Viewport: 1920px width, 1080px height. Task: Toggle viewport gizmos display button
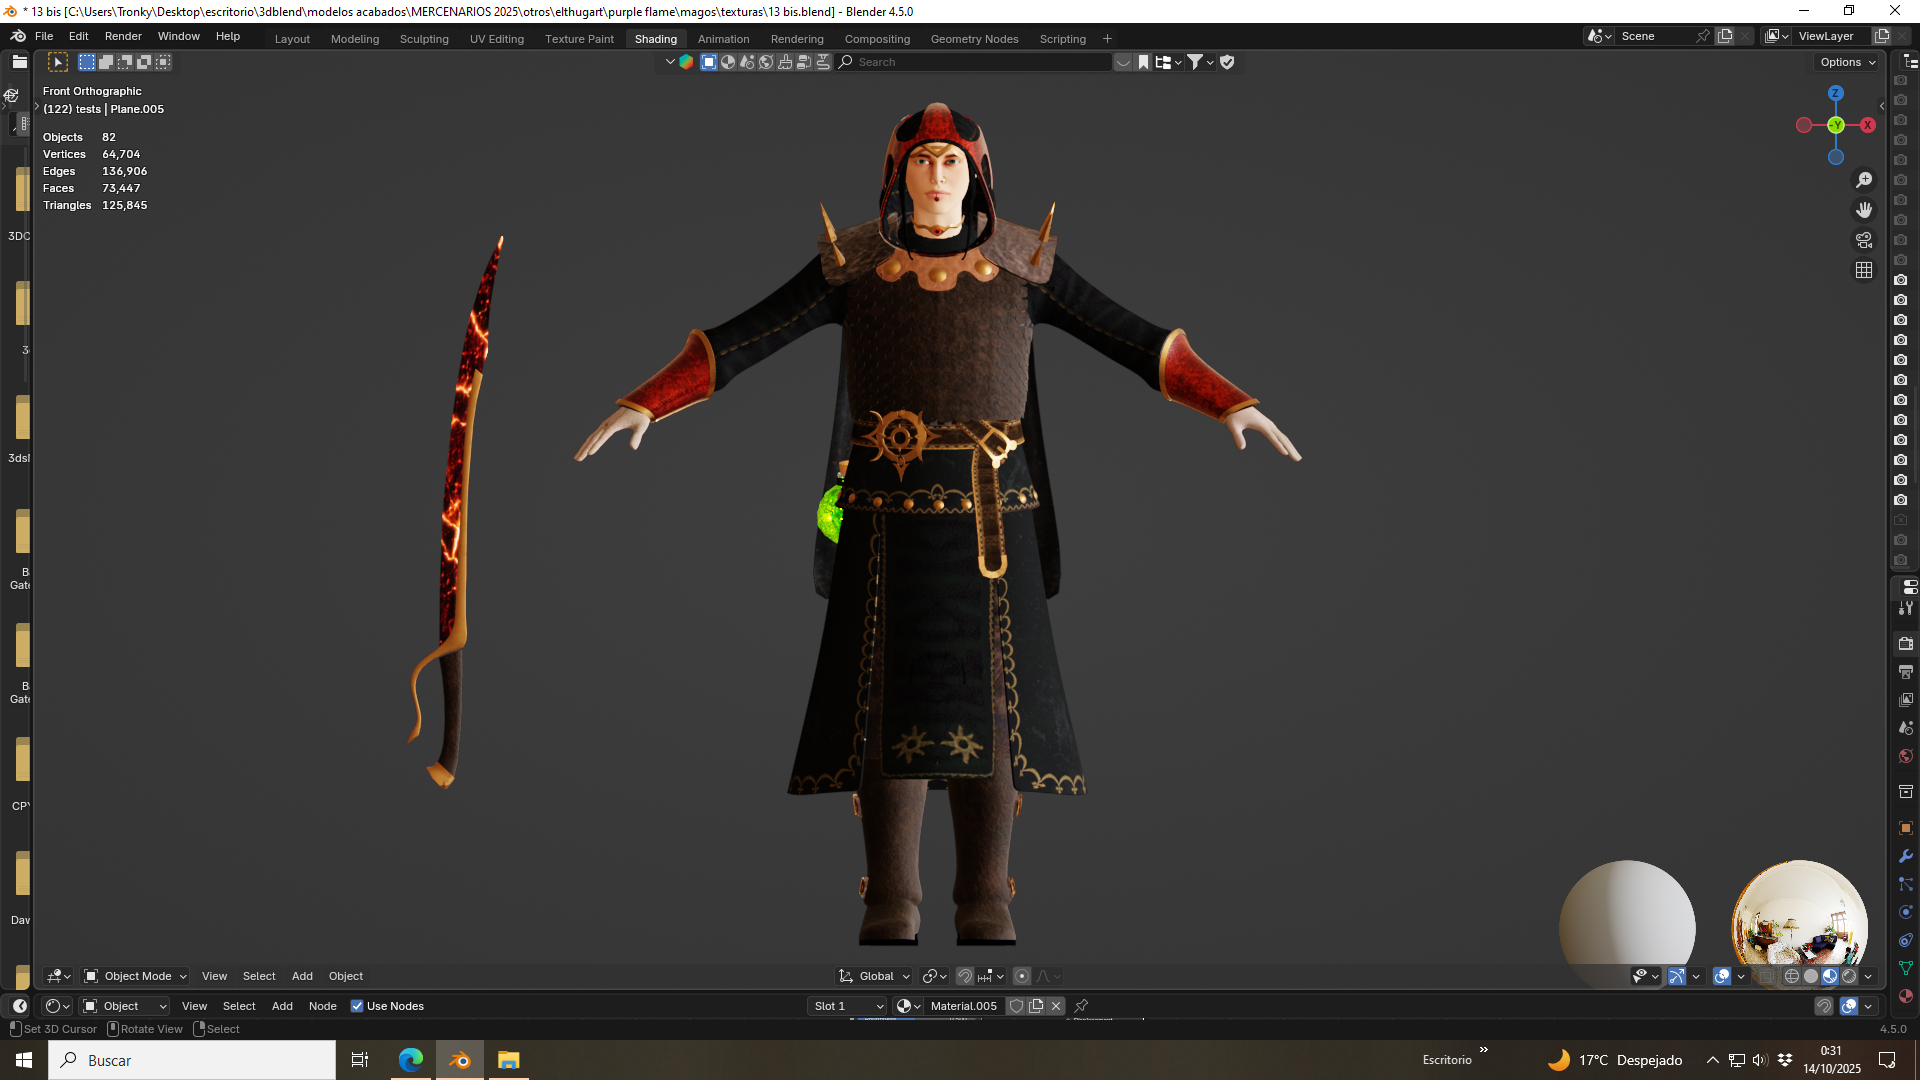coord(1677,976)
